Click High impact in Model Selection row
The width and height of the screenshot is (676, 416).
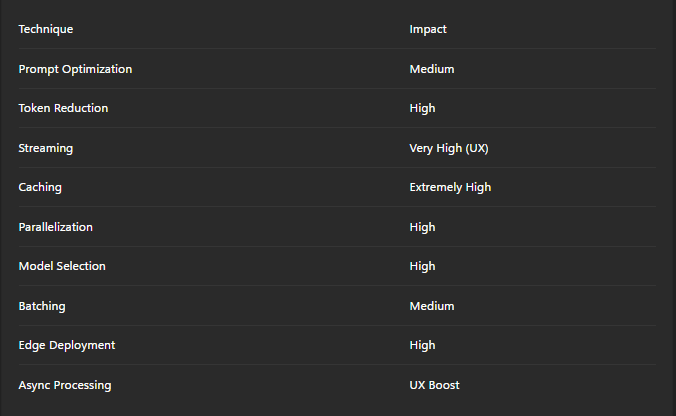pos(422,266)
